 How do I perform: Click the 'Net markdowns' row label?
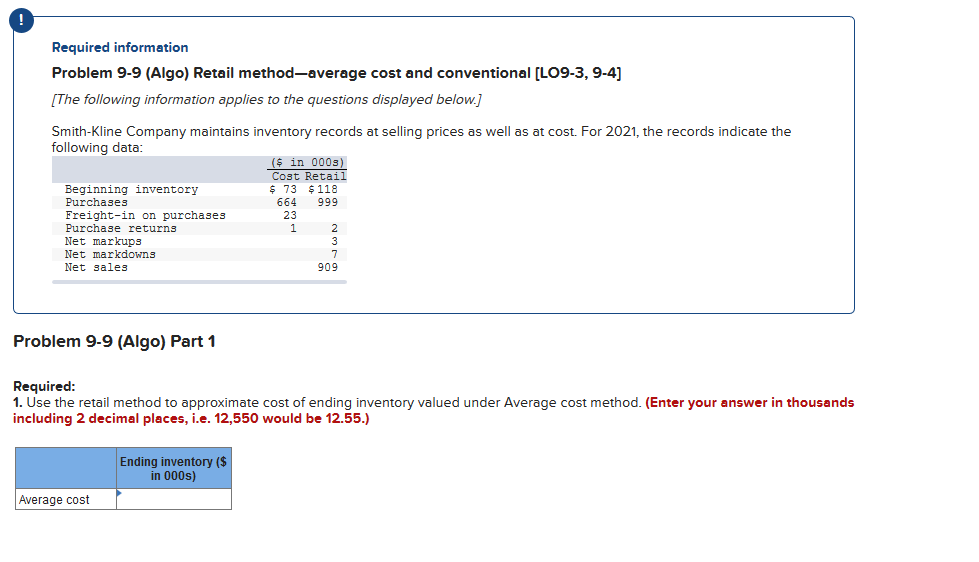[x=110, y=254]
